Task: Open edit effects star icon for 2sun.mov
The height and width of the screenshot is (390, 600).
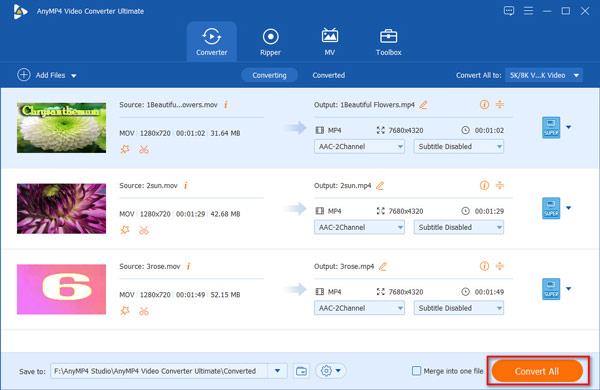Action: [125, 230]
